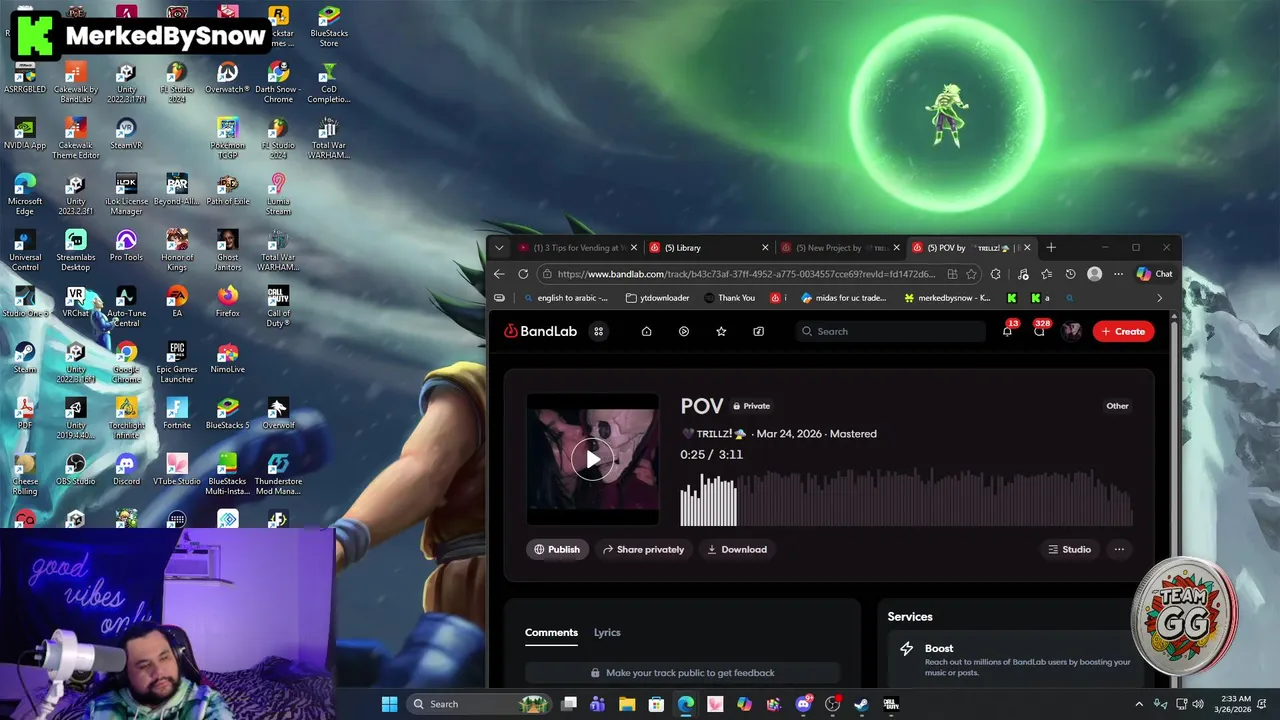Open the Firefox desktop icon

pos(228,301)
